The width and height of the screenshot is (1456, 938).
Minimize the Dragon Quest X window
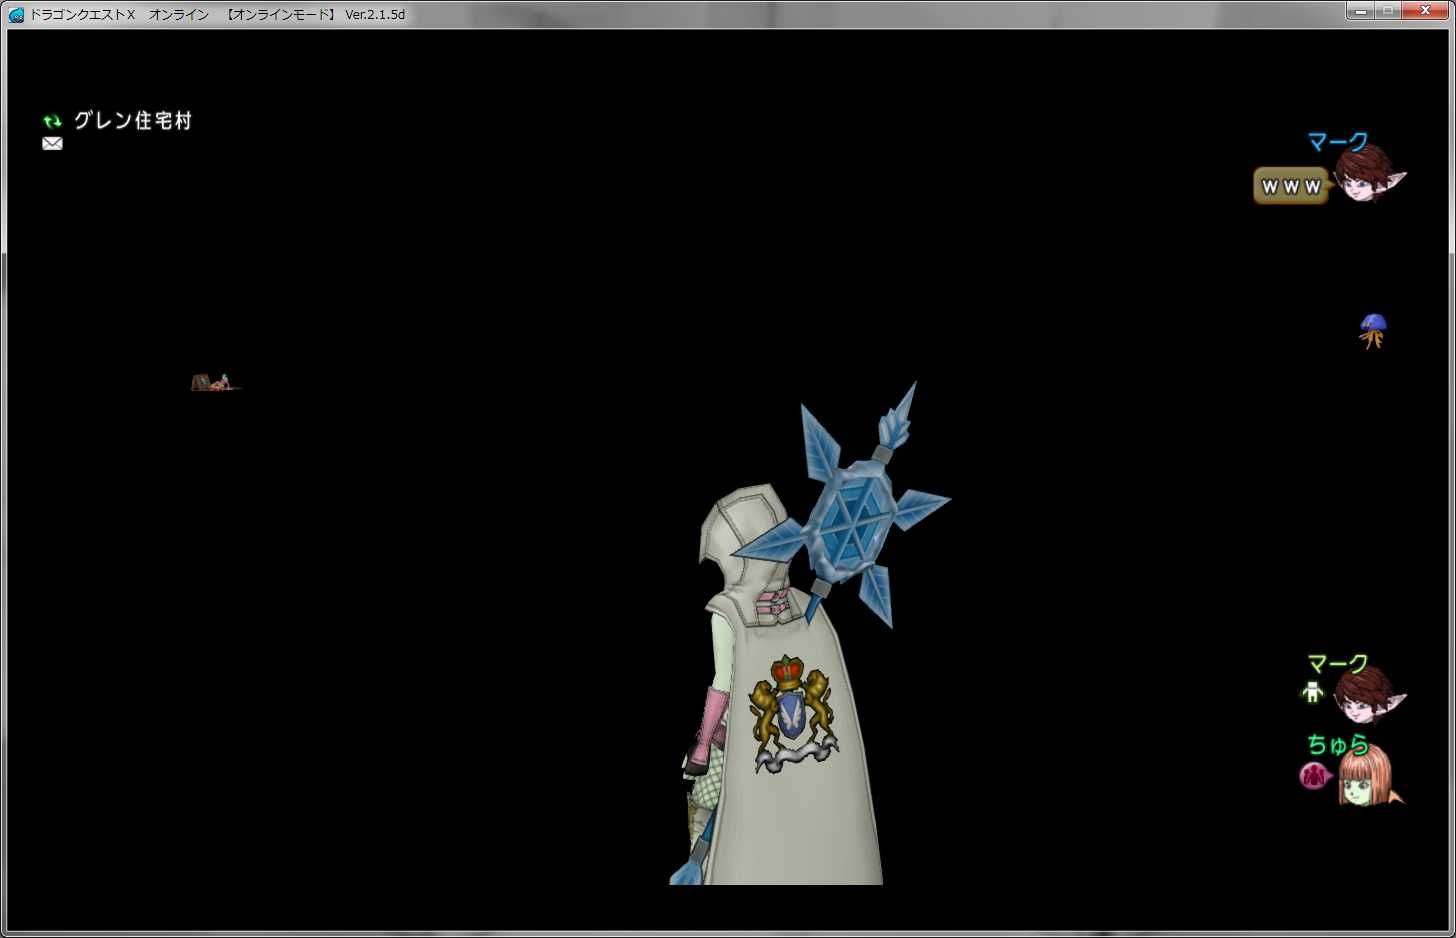coord(1360,11)
